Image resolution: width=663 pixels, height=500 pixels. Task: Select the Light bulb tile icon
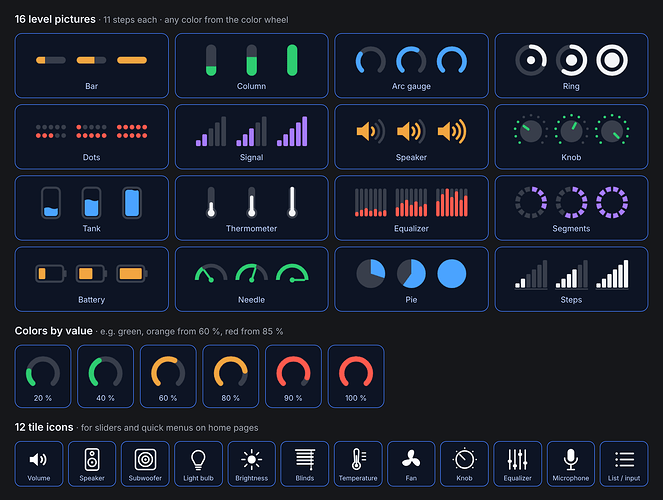[x=198, y=464]
